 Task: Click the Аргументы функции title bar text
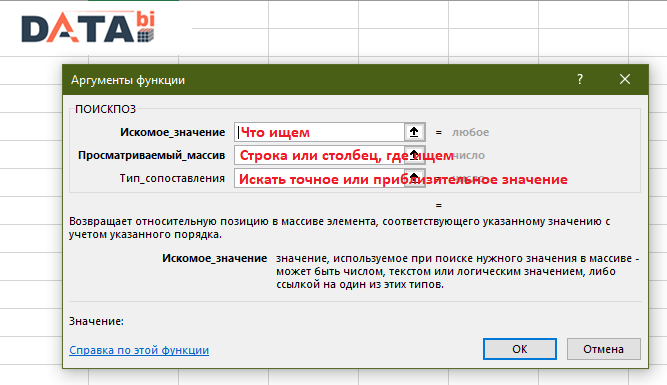[x=128, y=80]
